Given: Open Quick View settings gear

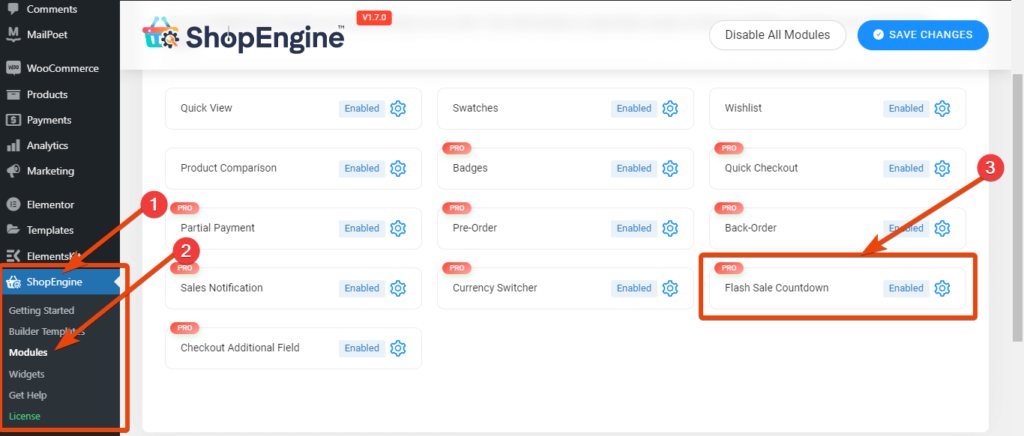Looking at the screenshot, I should [x=398, y=108].
